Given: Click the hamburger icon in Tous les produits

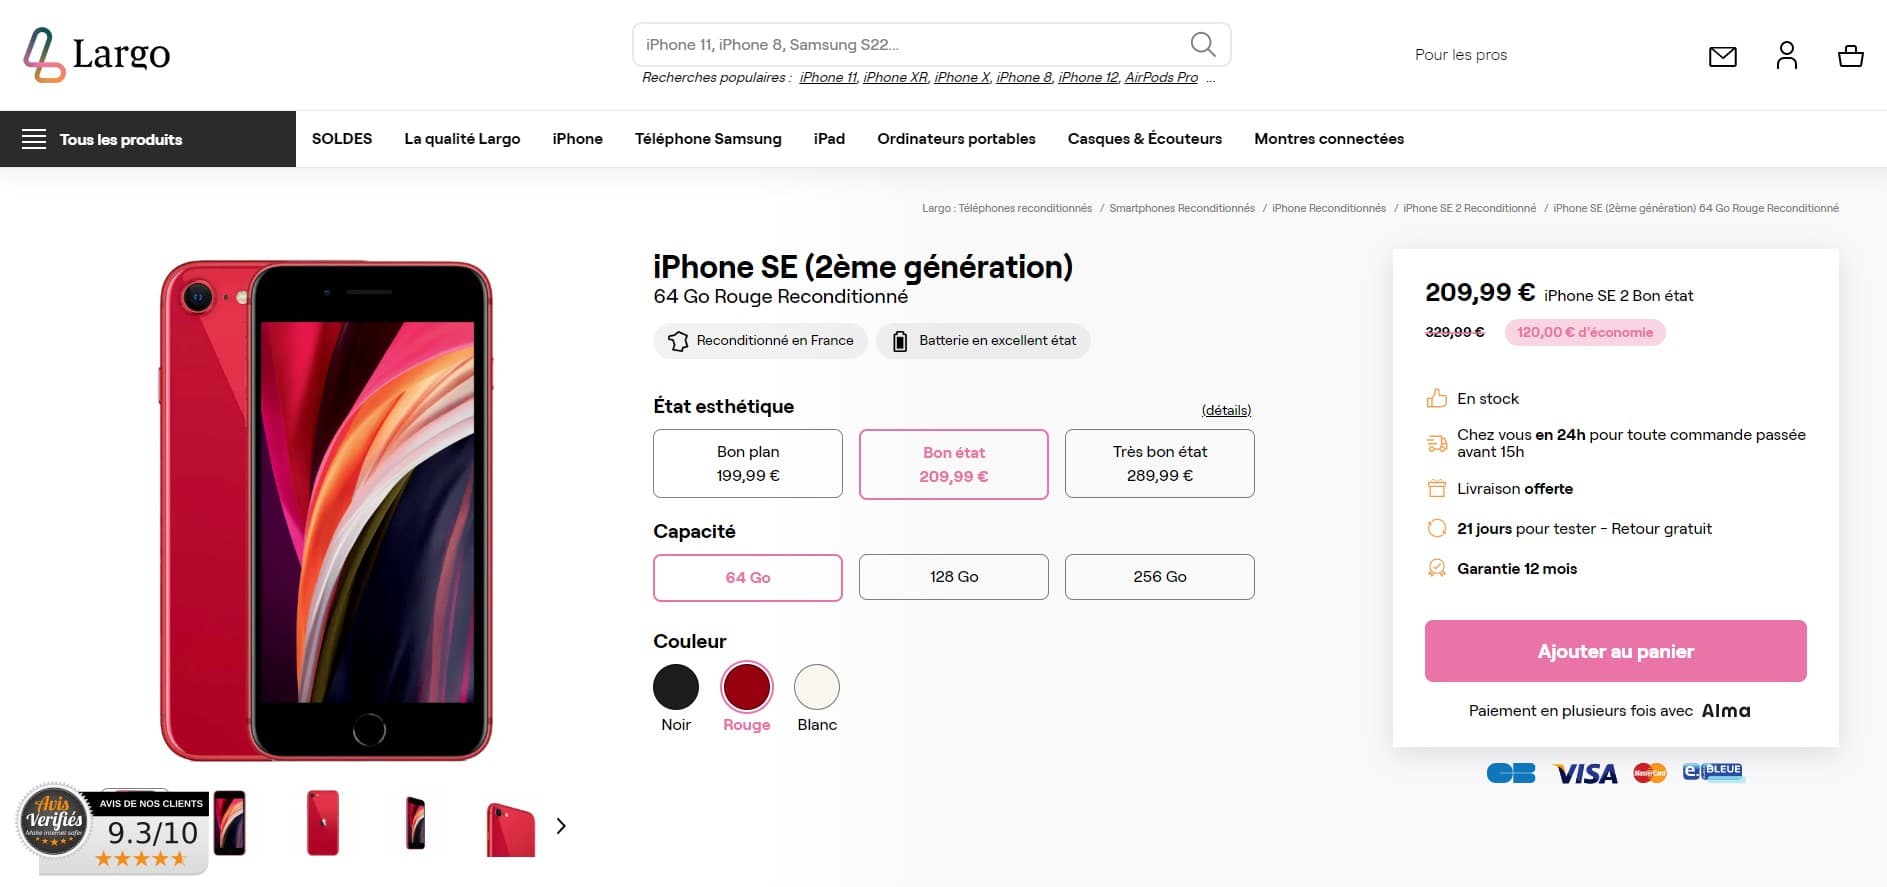Looking at the screenshot, I should (34, 139).
